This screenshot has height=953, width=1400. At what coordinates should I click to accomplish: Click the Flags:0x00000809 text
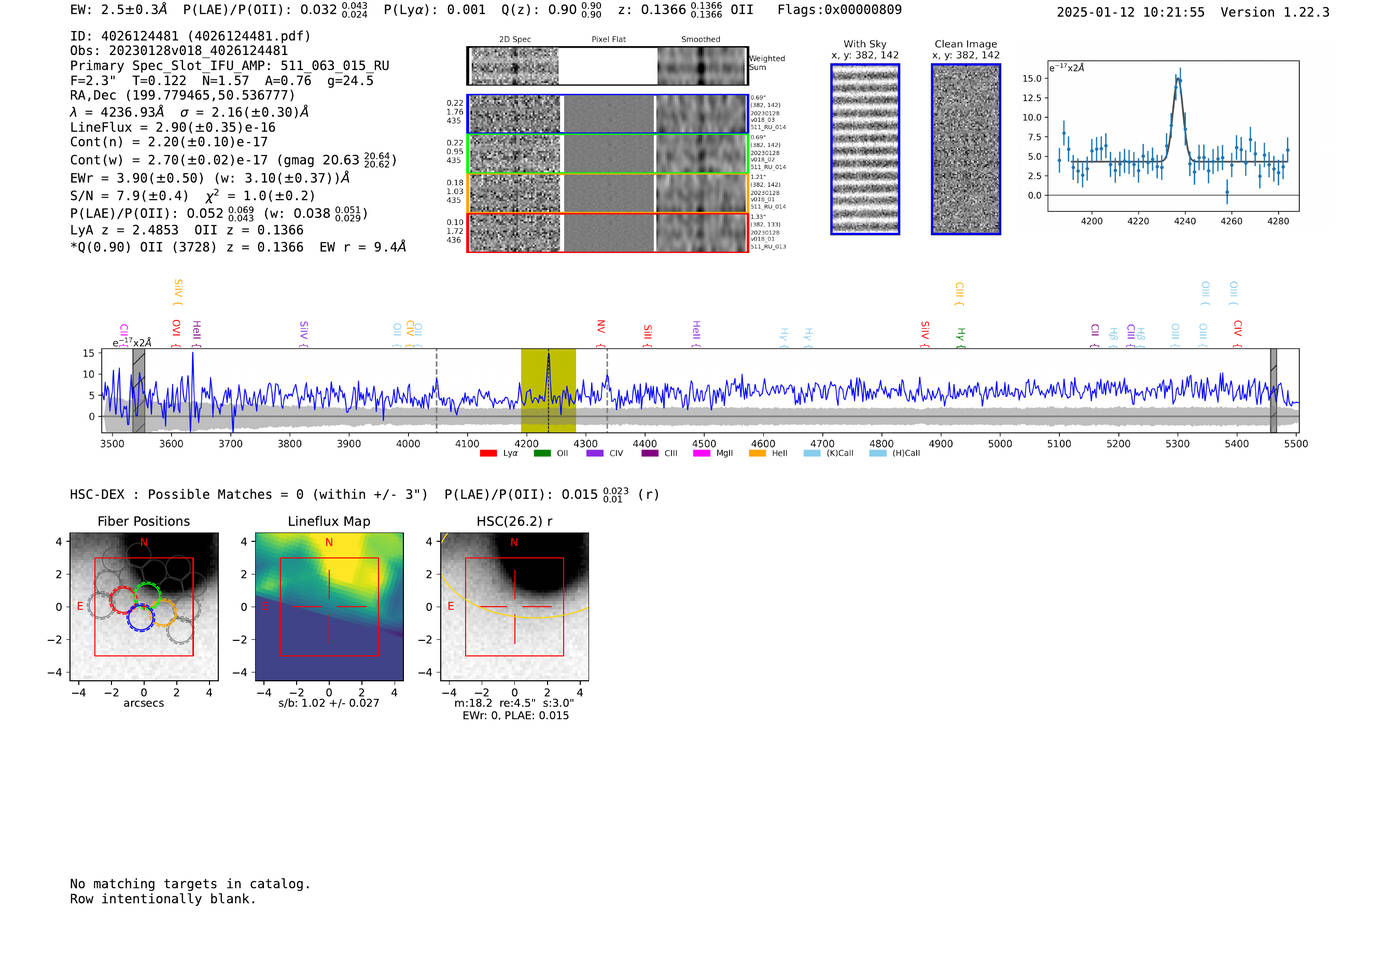pos(839,10)
